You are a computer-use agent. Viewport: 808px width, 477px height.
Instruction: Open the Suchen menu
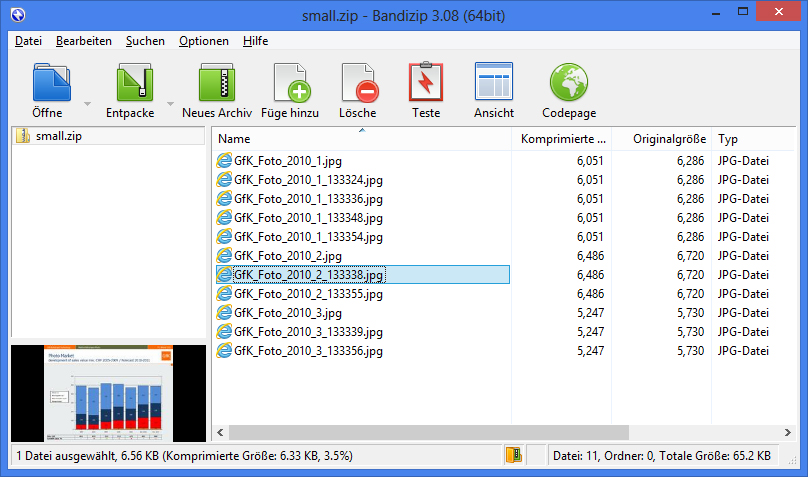(x=145, y=41)
